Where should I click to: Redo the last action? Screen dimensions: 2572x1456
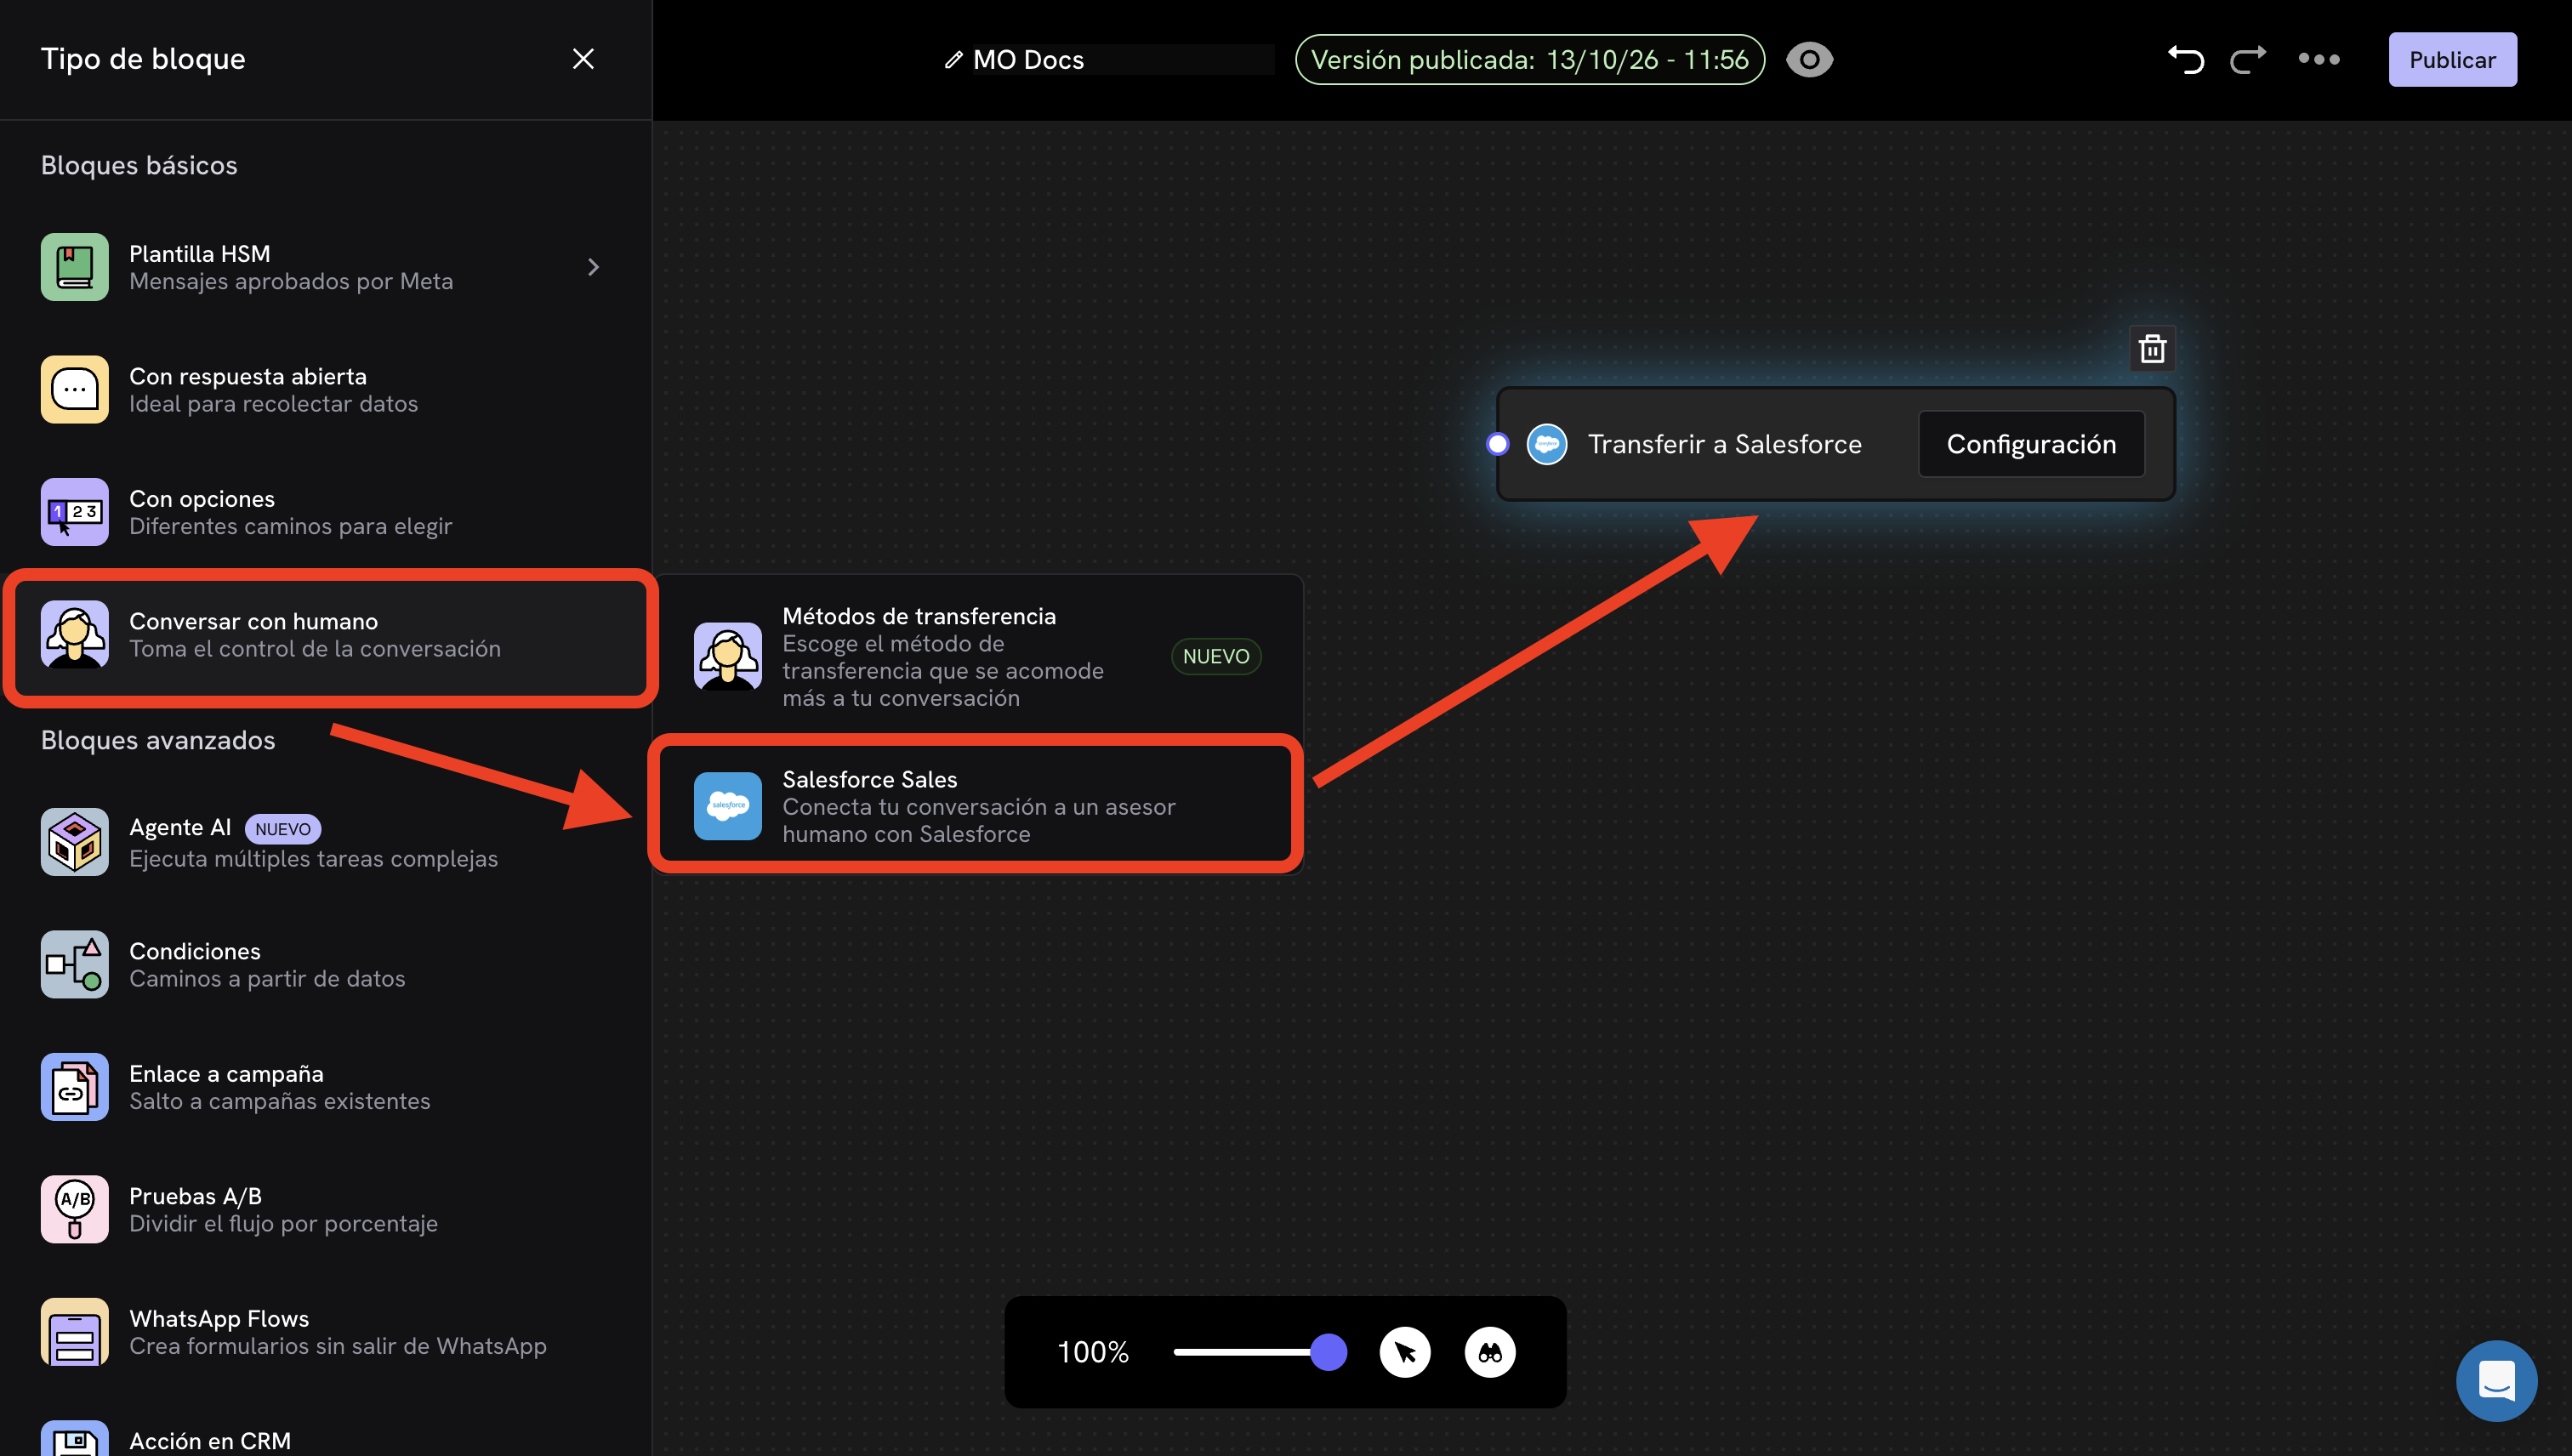point(2248,60)
